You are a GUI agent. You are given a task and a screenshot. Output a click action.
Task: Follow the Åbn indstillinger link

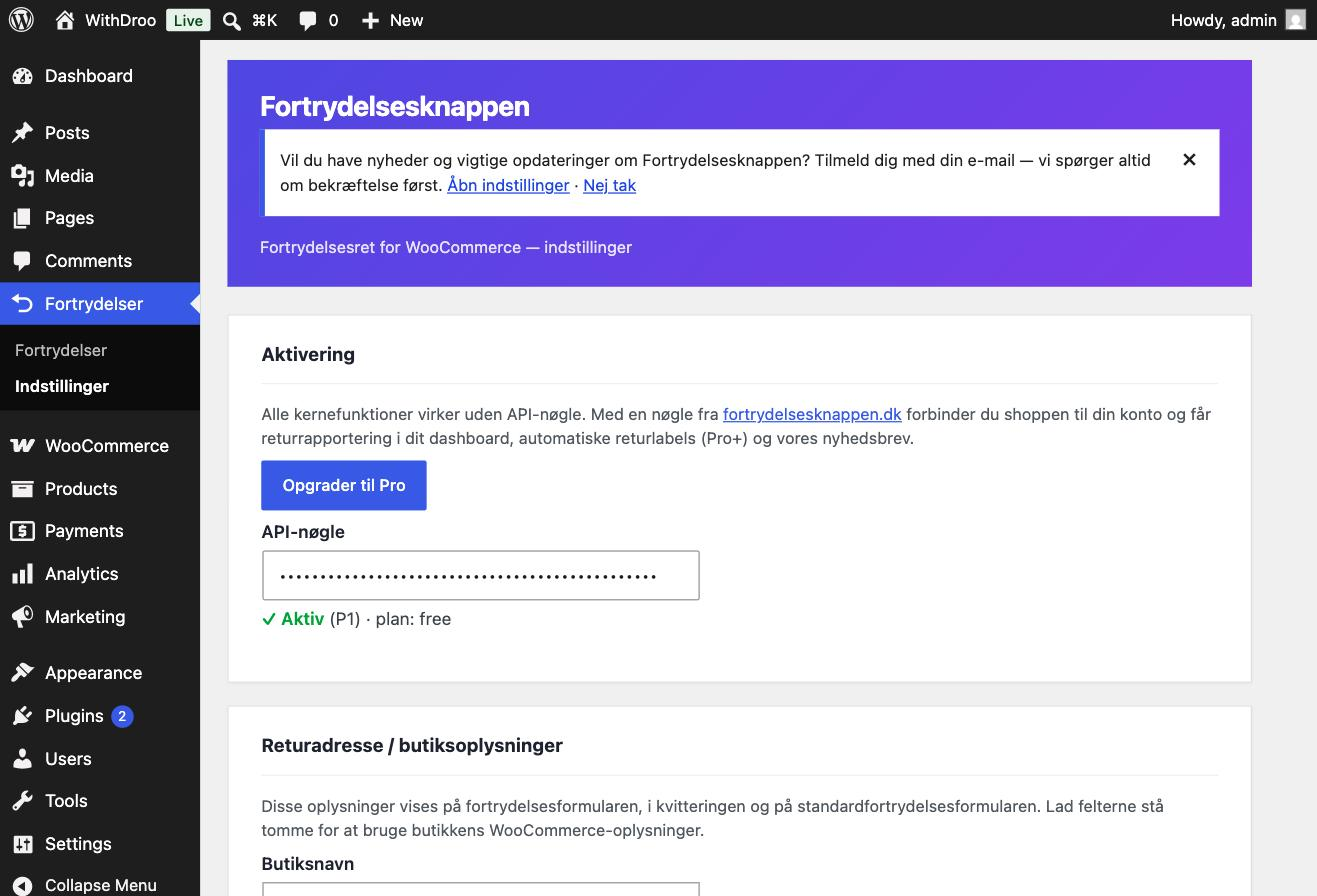[508, 185]
